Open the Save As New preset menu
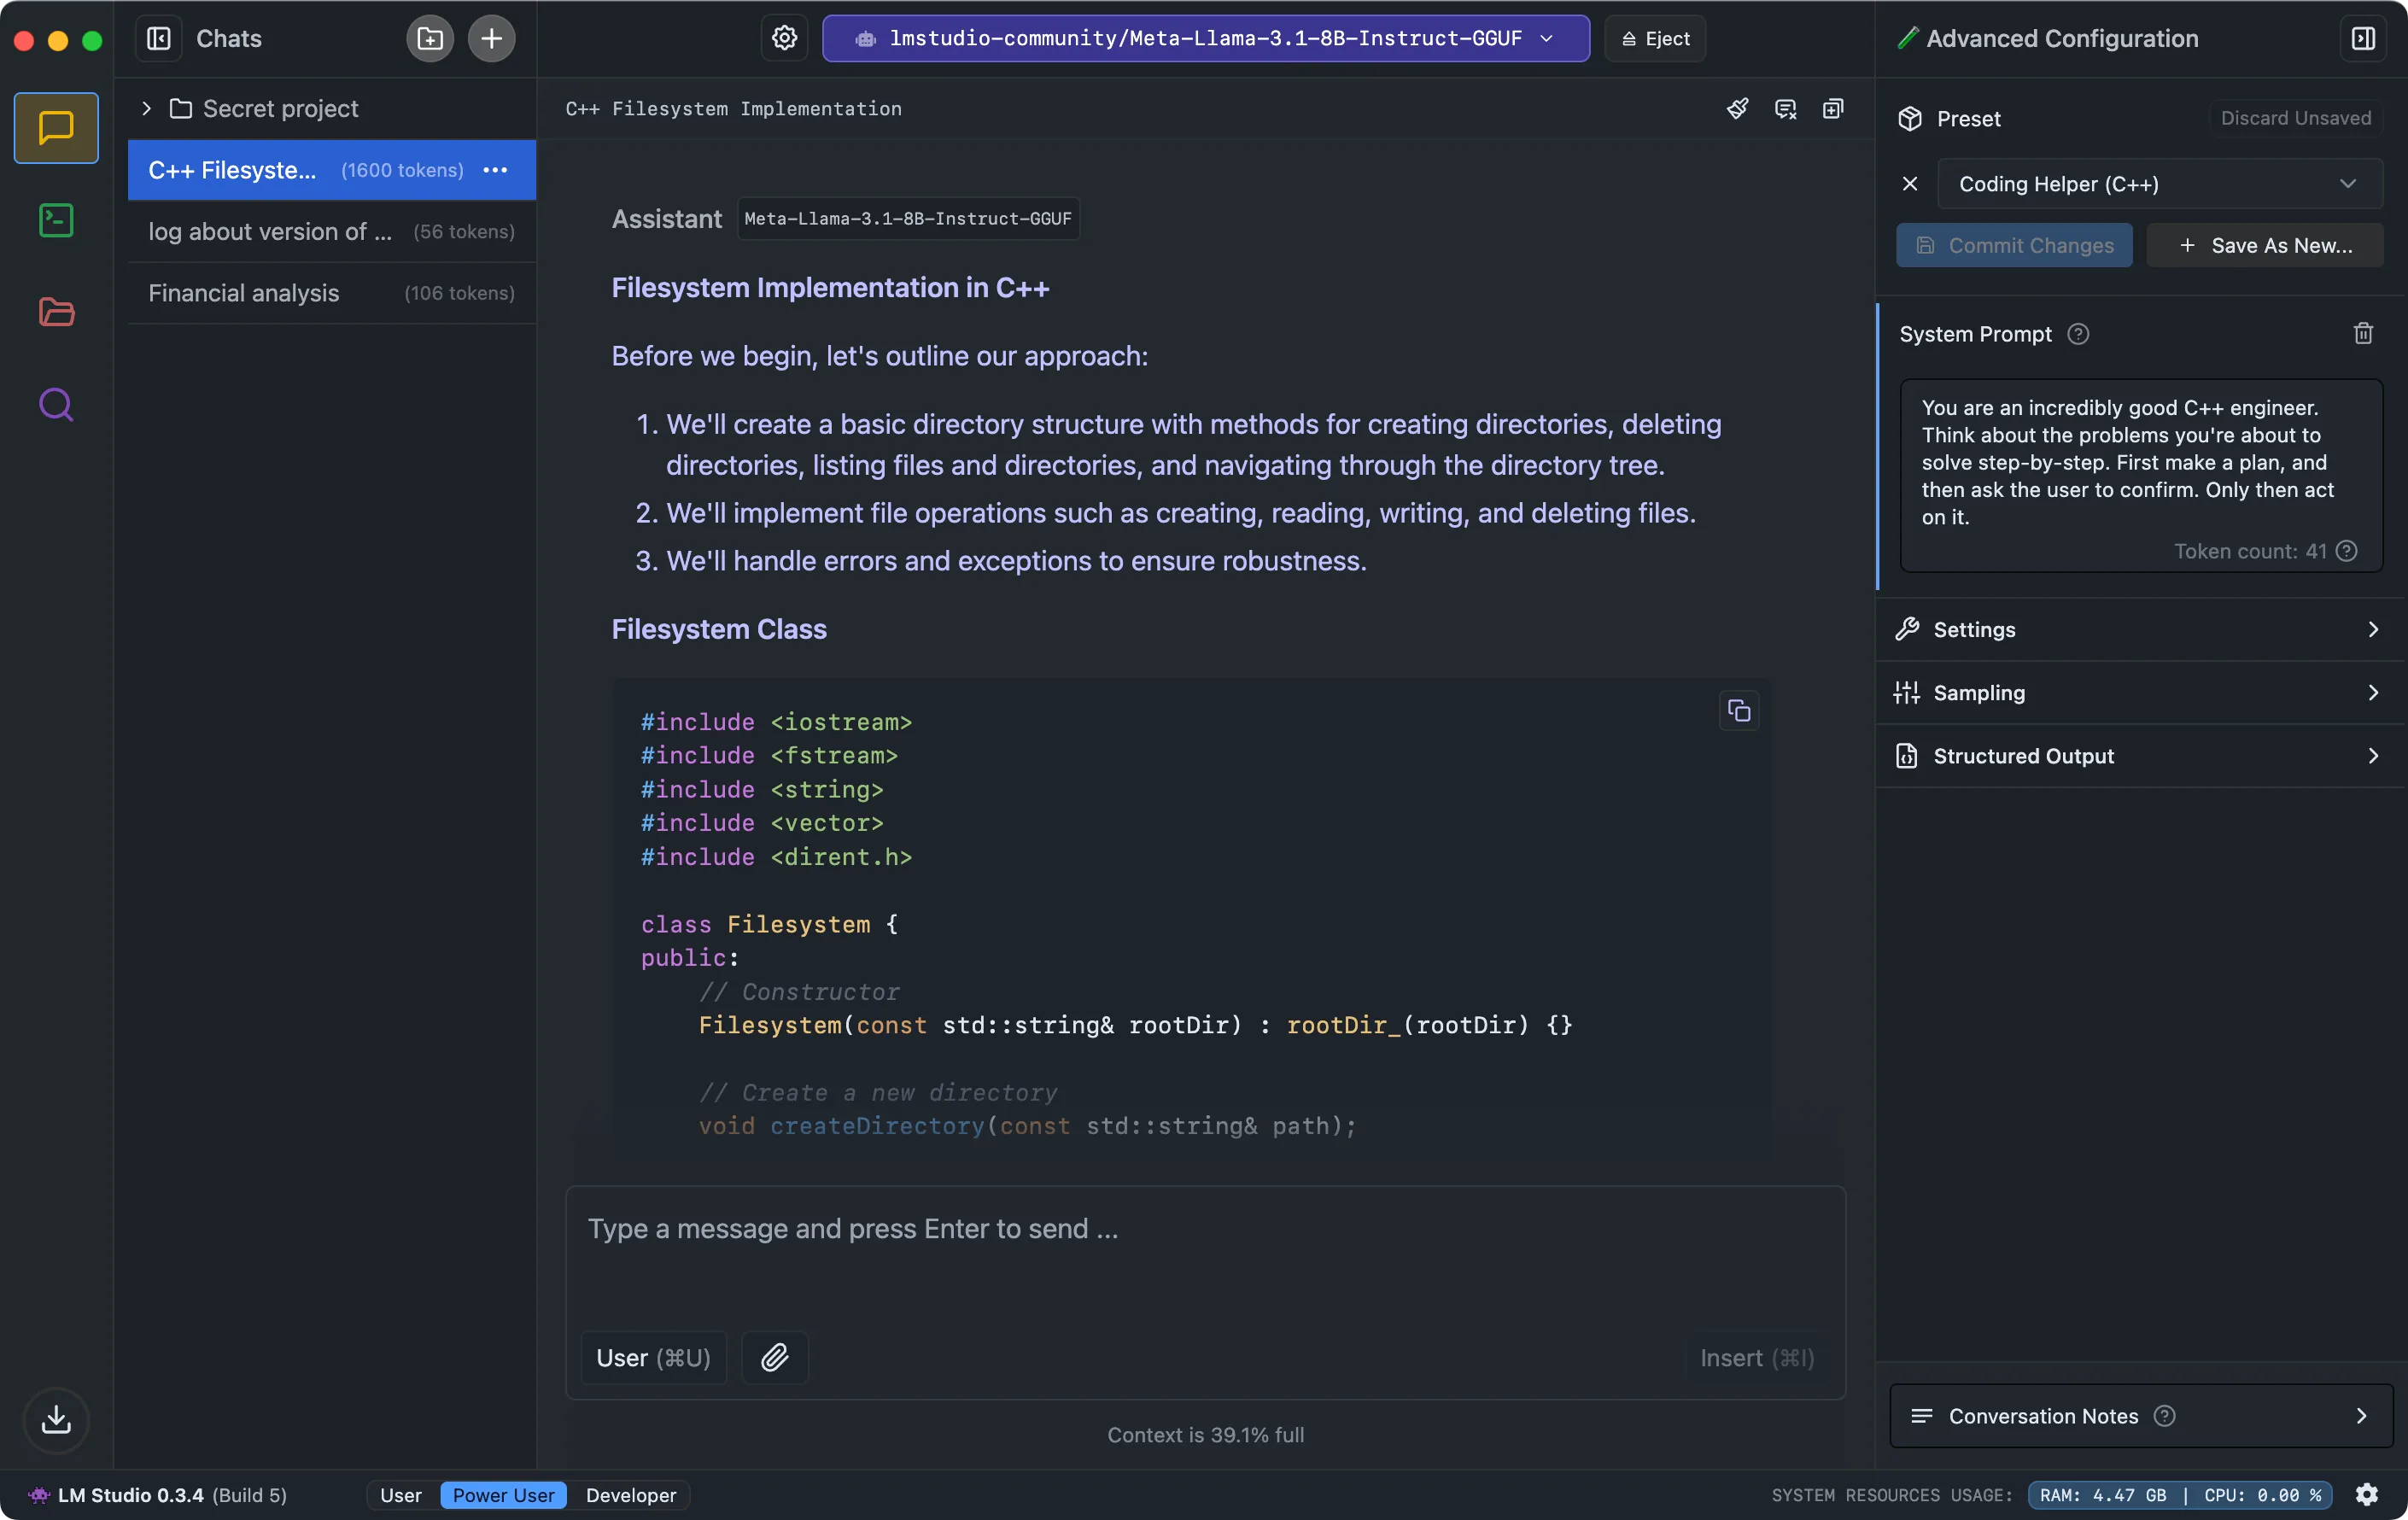Image resolution: width=2408 pixels, height=1520 pixels. click(x=2266, y=243)
